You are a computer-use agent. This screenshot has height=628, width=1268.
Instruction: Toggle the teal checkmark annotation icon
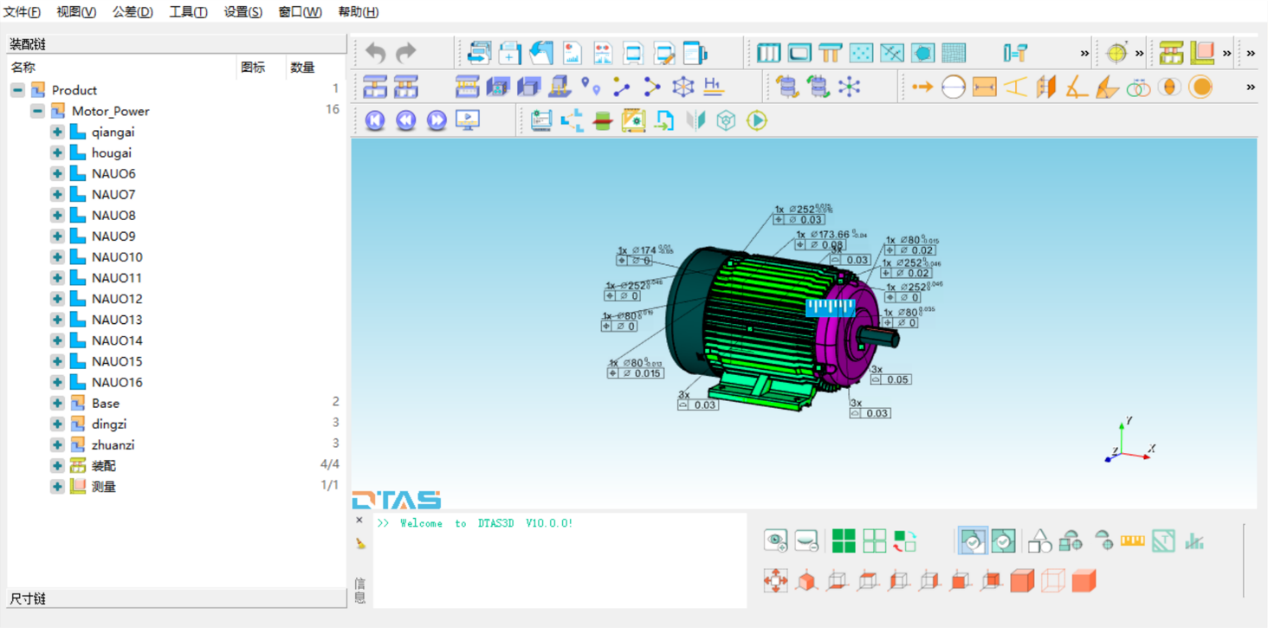(1003, 541)
